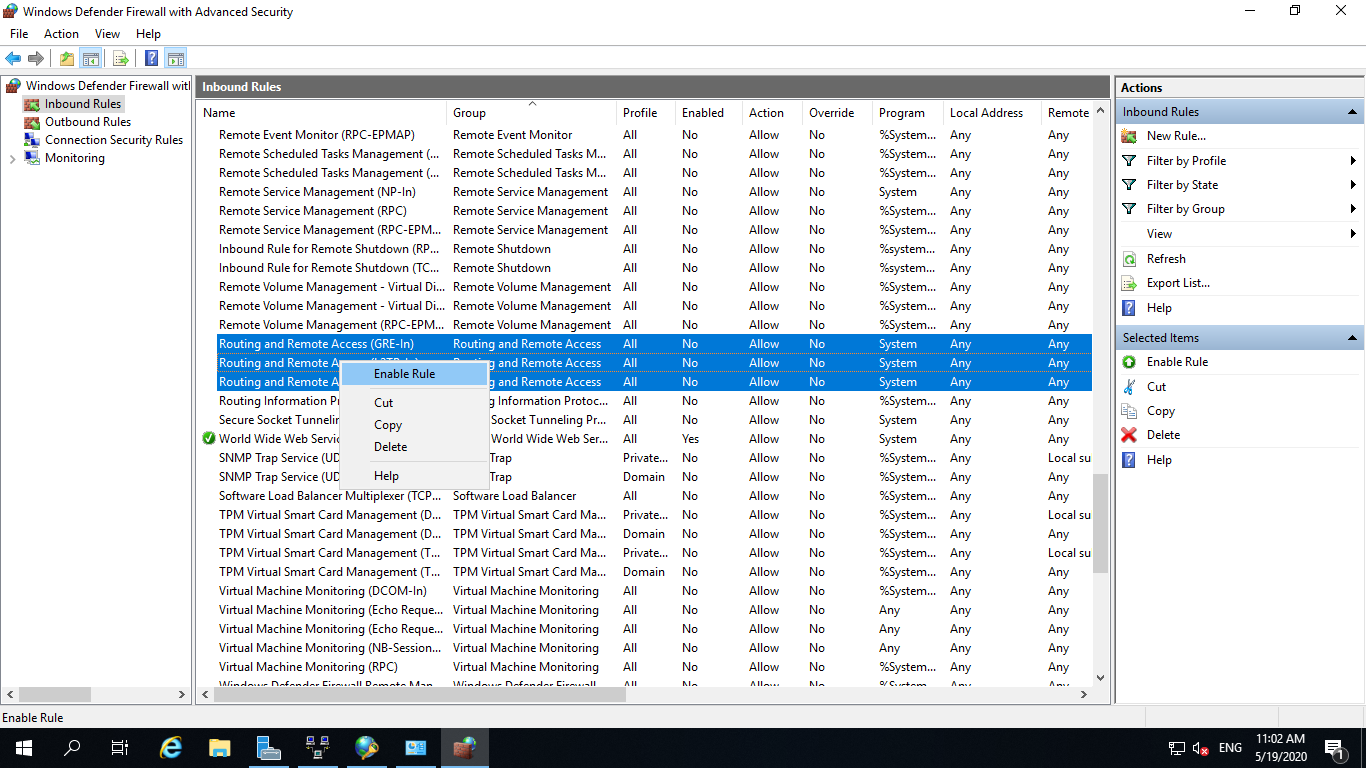
Task: Select the Virtual Machine Monitoring (DCOM-In) rule
Action: pos(644,591)
